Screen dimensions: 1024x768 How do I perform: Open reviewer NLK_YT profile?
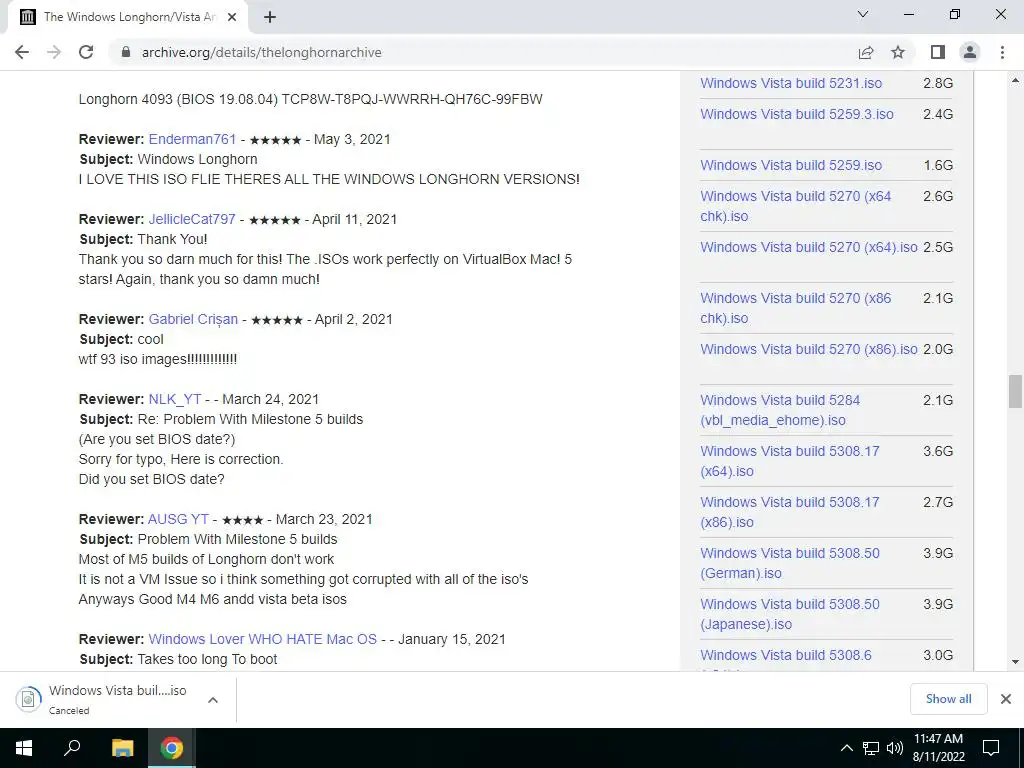[175, 399]
